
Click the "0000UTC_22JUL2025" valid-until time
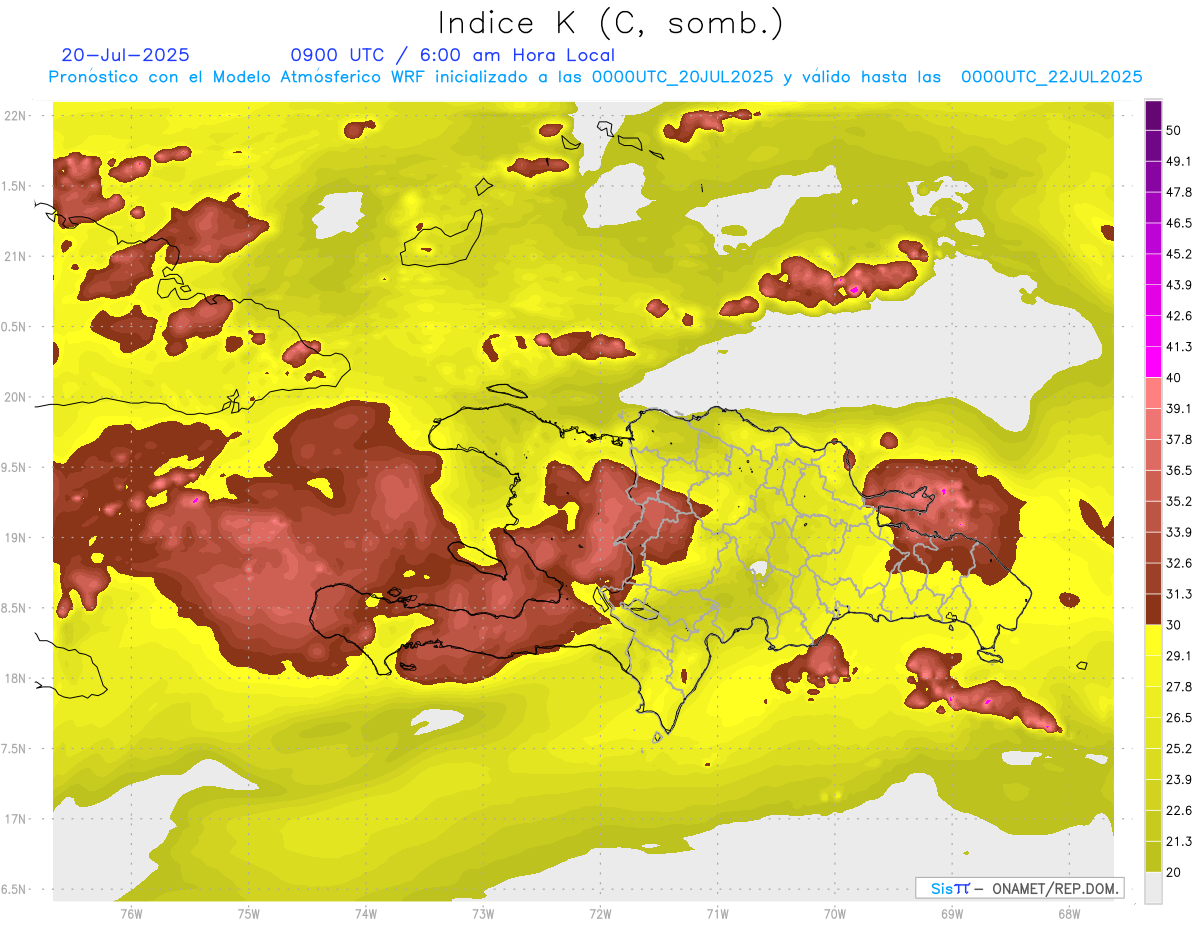coord(1052,77)
